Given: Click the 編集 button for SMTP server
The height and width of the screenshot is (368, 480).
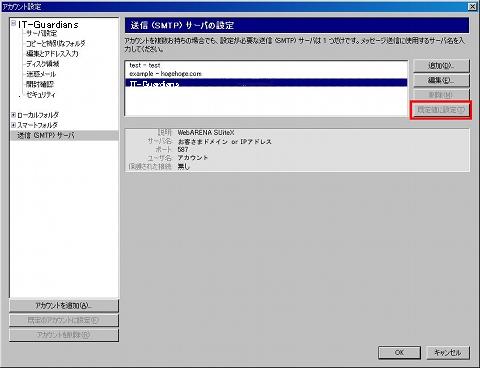Looking at the screenshot, I should (x=441, y=80).
